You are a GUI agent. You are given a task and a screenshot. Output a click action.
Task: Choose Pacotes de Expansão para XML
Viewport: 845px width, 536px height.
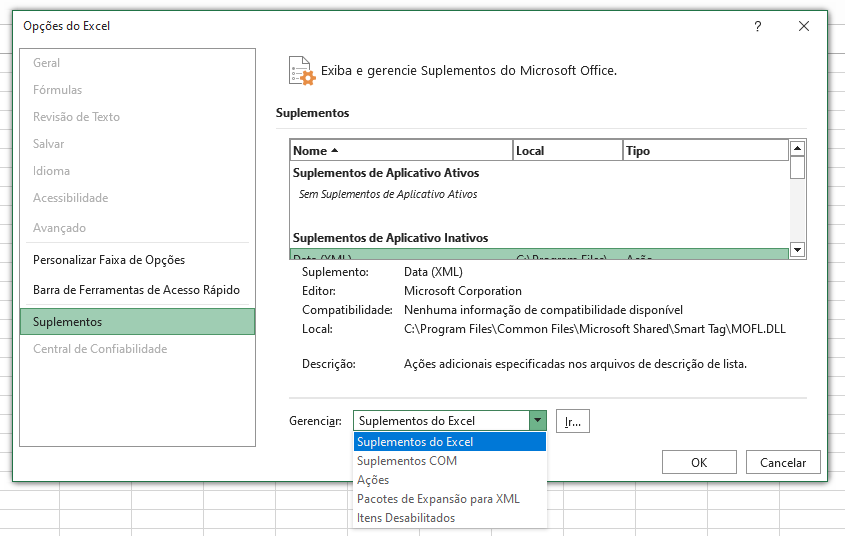point(450,499)
